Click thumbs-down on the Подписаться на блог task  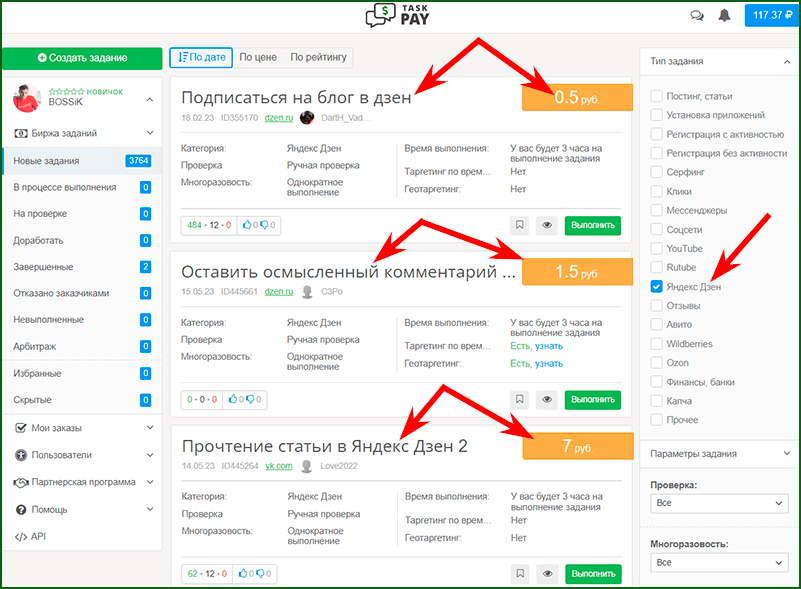point(265,225)
